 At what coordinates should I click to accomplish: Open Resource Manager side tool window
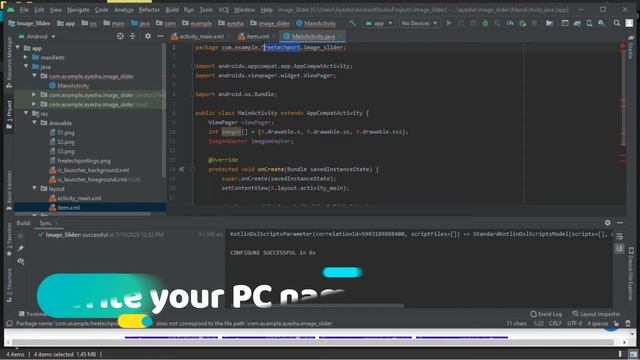9,62
